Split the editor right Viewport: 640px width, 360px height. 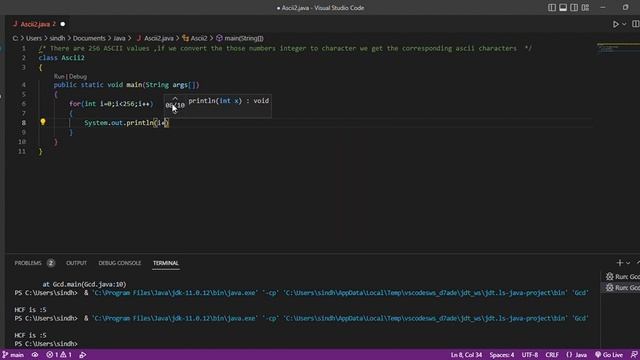636,24
